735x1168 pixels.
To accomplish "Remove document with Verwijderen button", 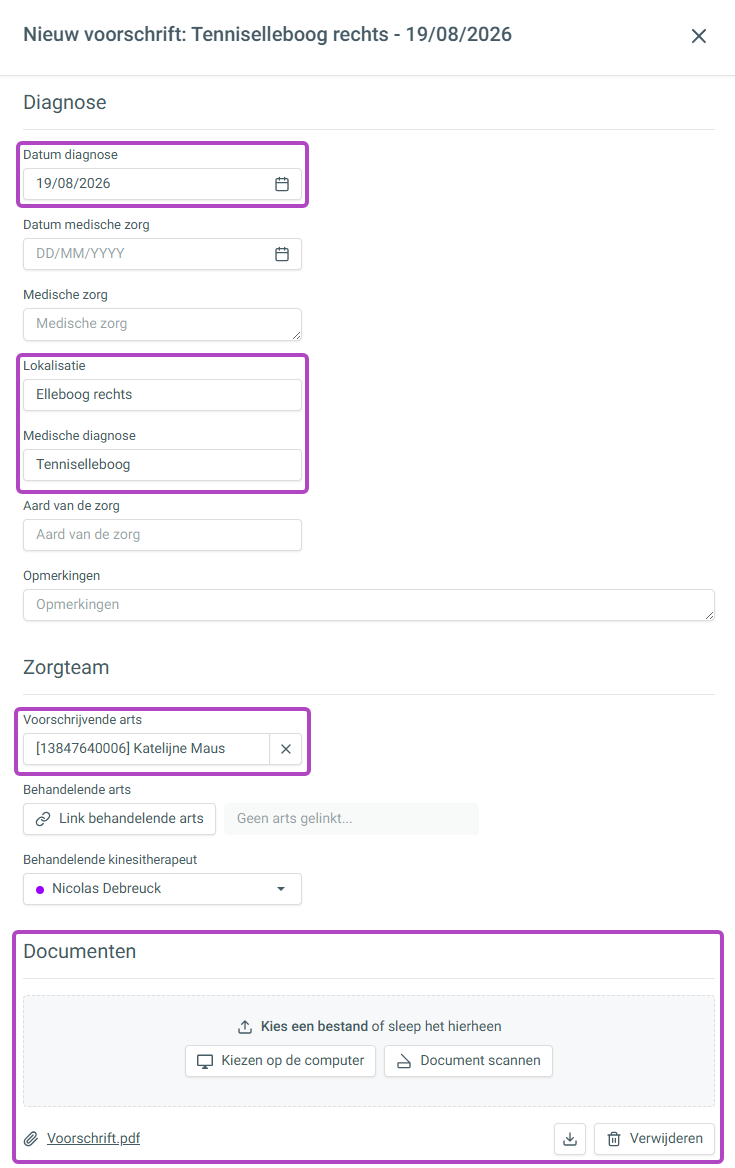I will point(655,1138).
